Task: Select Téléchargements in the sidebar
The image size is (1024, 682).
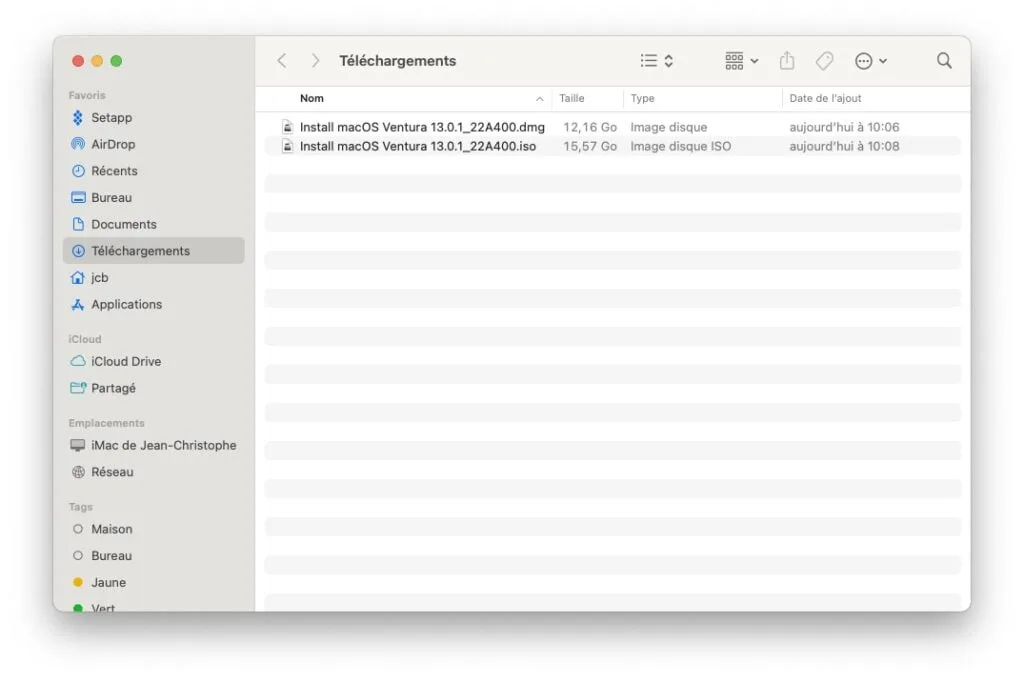Action: coord(153,251)
